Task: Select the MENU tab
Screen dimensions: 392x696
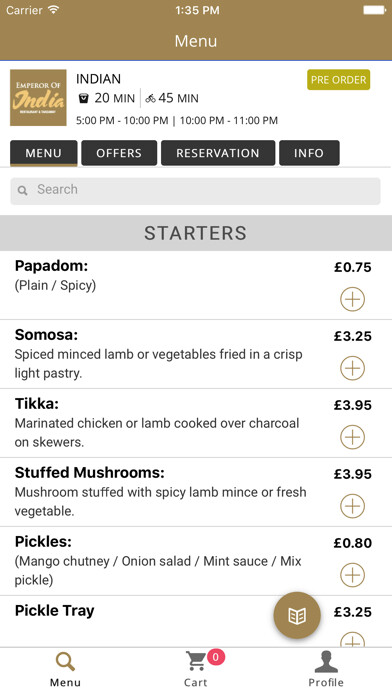Action: coord(44,153)
